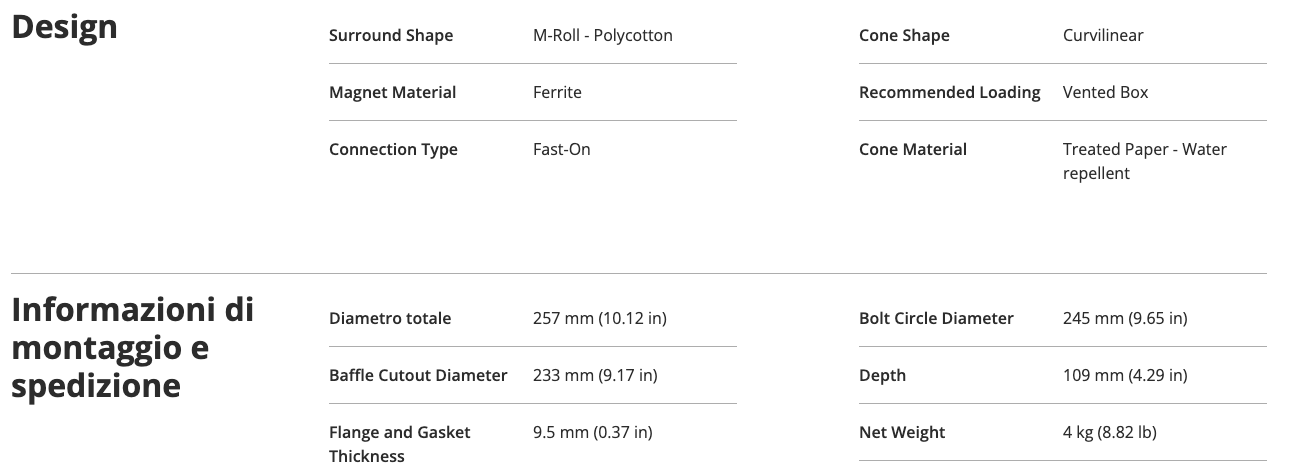This screenshot has width=1289, height=470.
Task: Select the Diametro totale label
Action: 390,319
